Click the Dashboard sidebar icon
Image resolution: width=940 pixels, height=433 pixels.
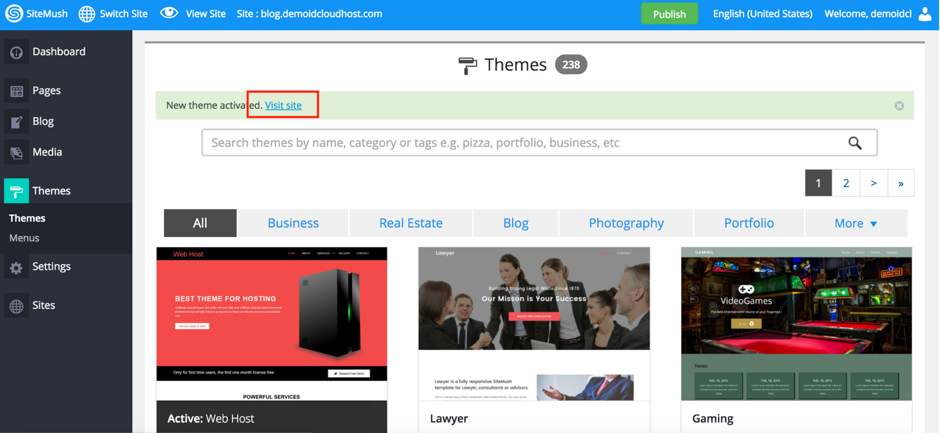click(x=16, y=52)
